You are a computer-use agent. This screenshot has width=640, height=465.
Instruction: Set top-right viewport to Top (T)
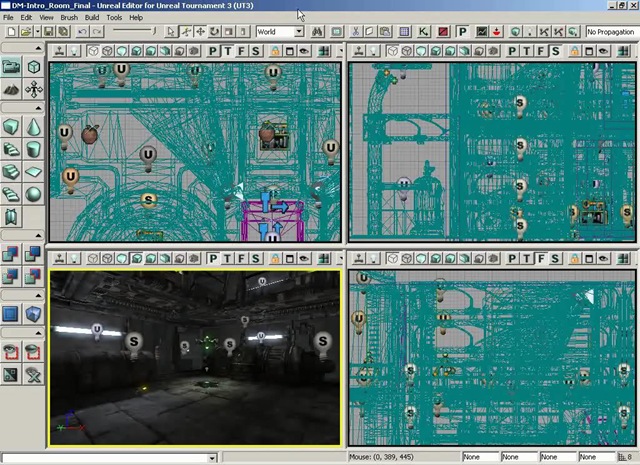click(x=527, y=51)
